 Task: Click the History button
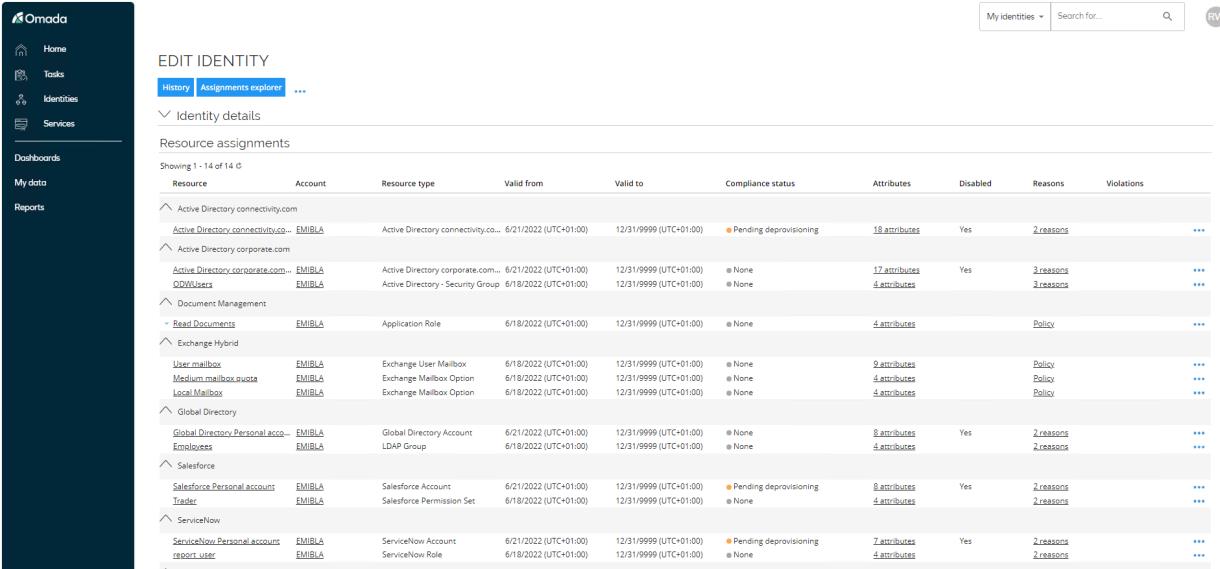click(176, 88)
